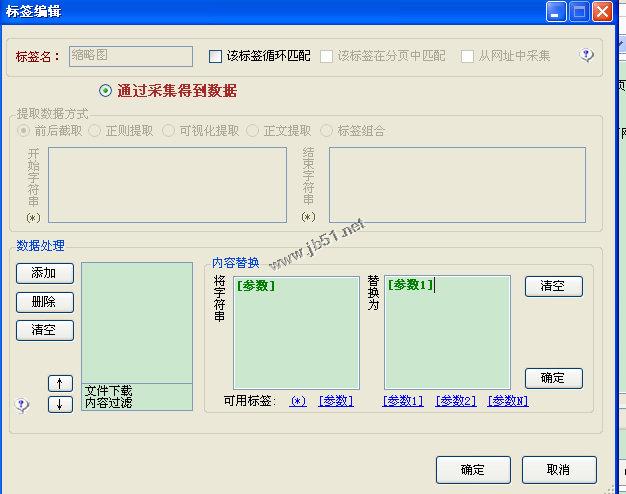This screenshot has height=494, width=626.
Task: Insert the (*) wildcard tag link
Action: point(298,401)
